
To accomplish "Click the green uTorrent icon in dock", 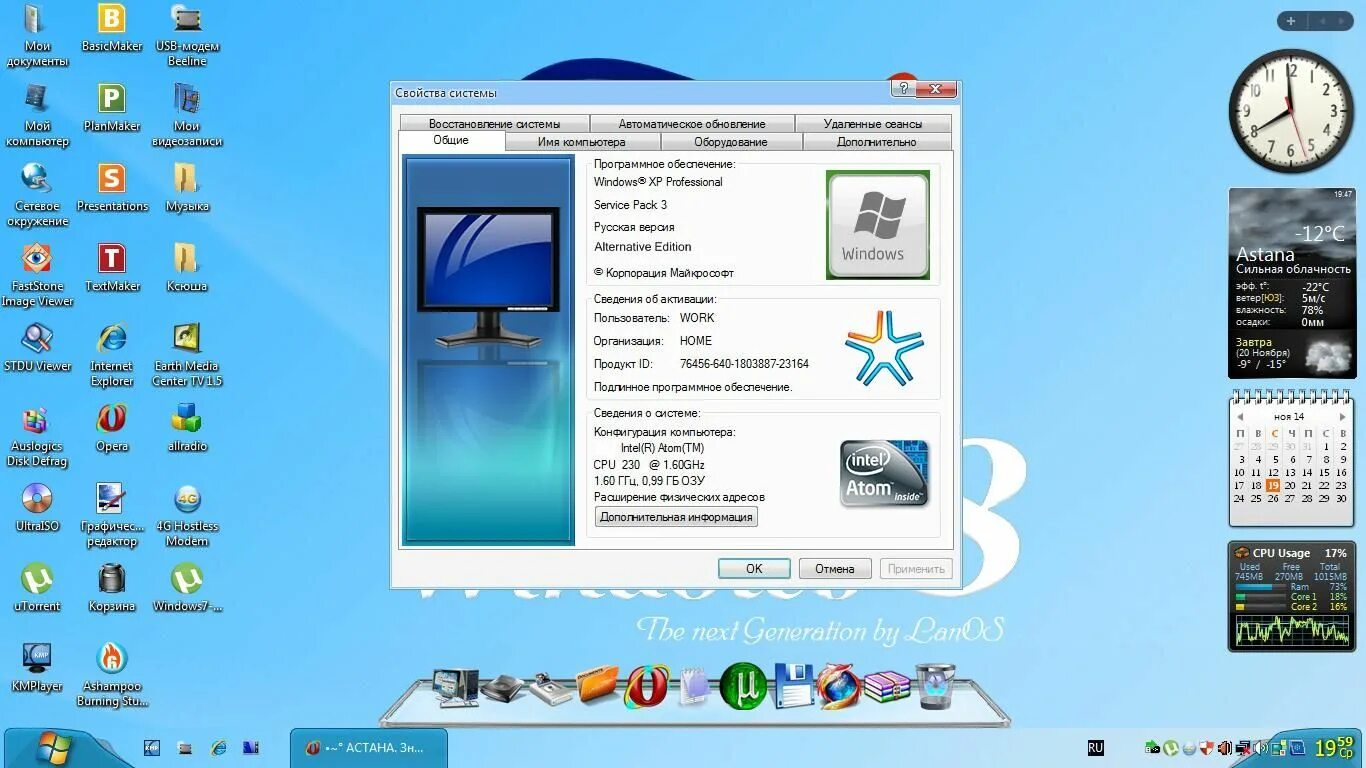I will click(743, 686).
